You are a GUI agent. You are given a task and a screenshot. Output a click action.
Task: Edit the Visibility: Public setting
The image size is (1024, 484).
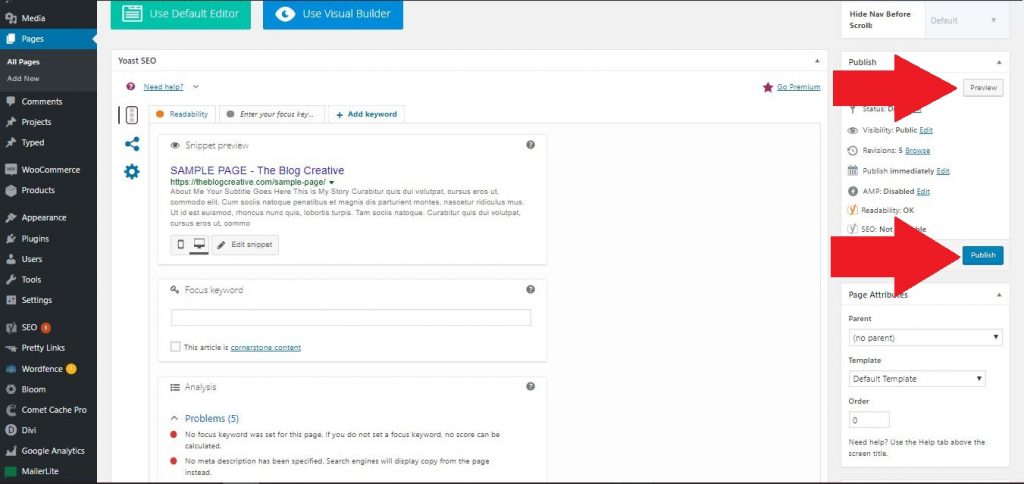926,130
